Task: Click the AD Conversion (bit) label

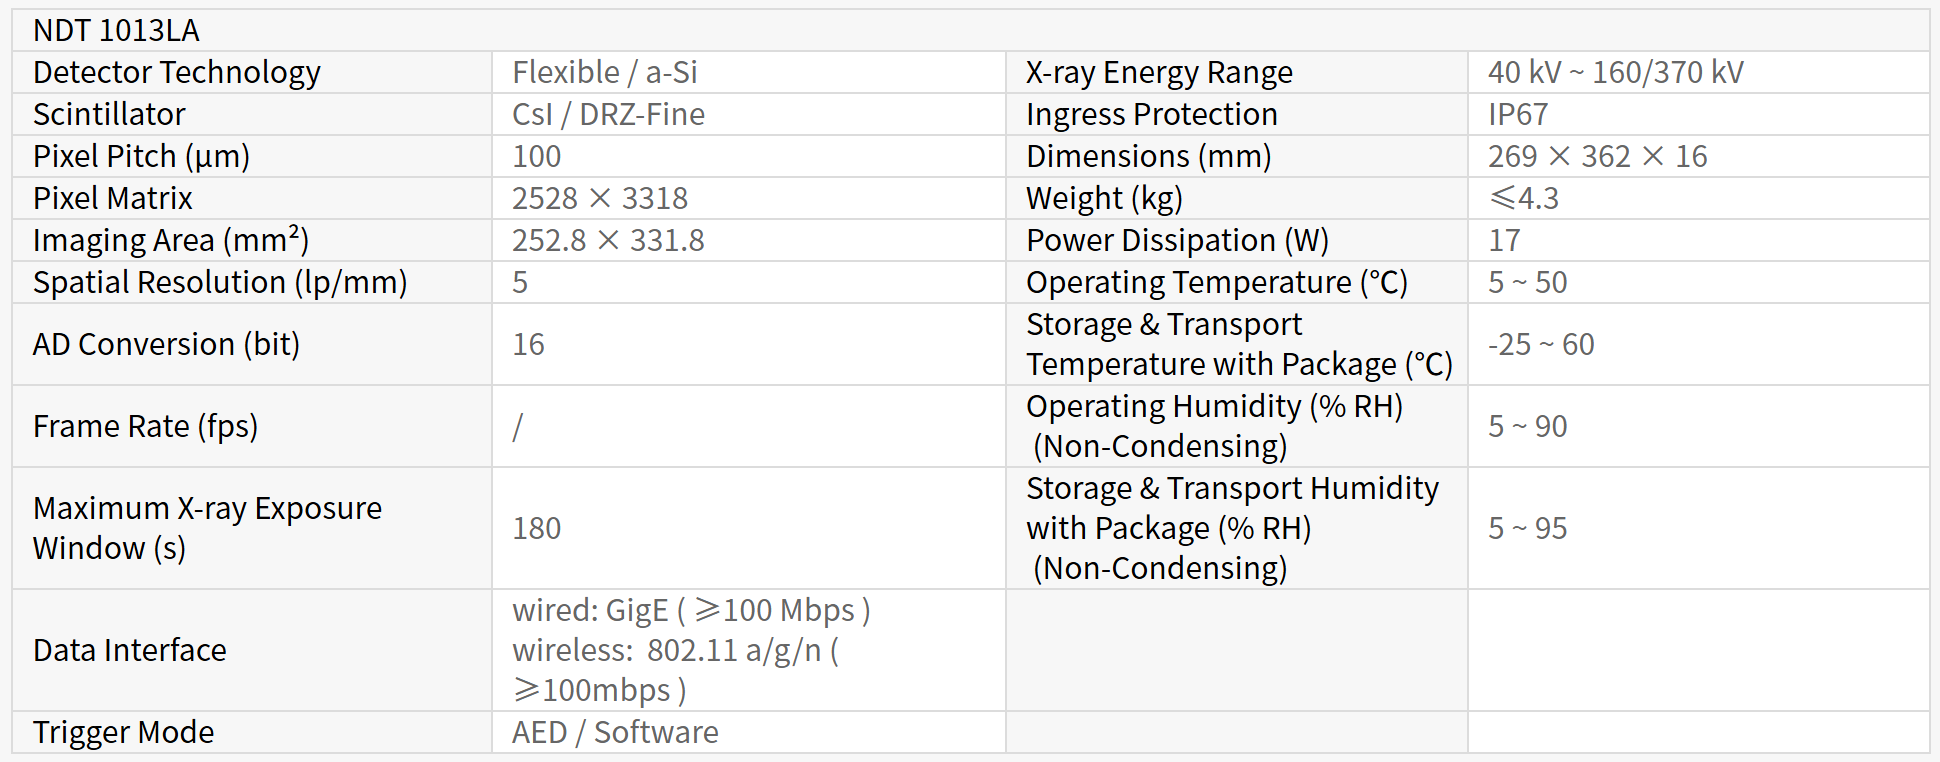Action: tap(166, 345)
